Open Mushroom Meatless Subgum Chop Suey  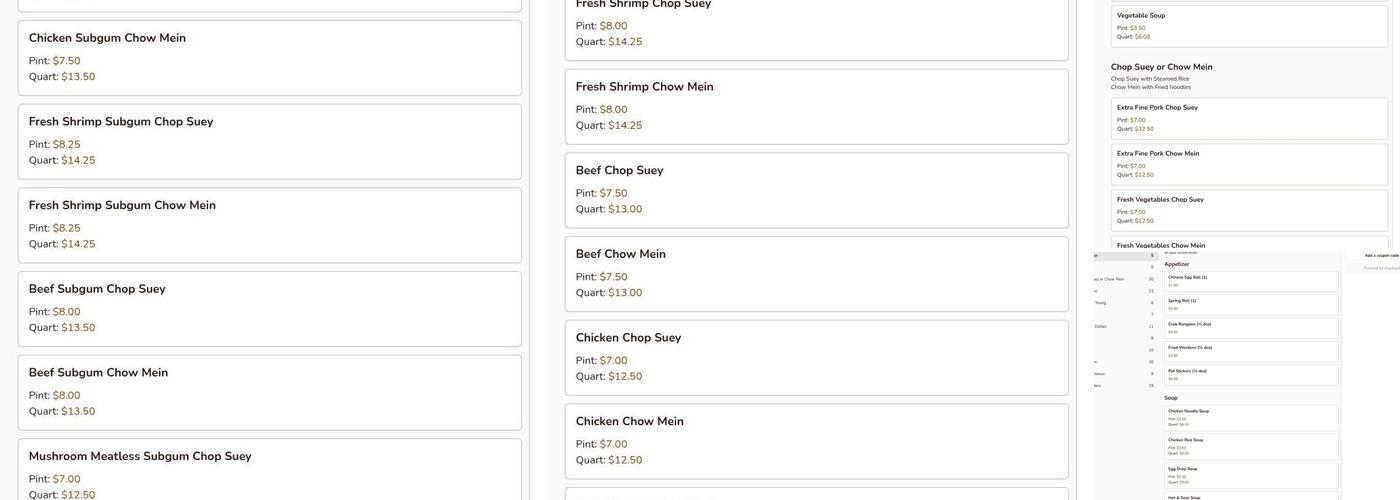coord(269,470)
